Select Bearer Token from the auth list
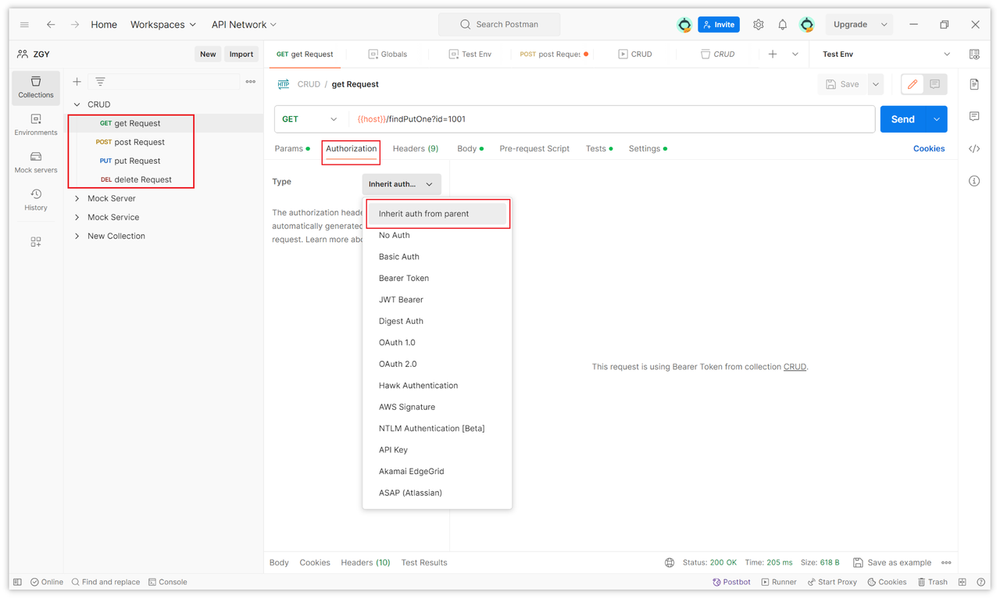 click(x=404, y=278)
